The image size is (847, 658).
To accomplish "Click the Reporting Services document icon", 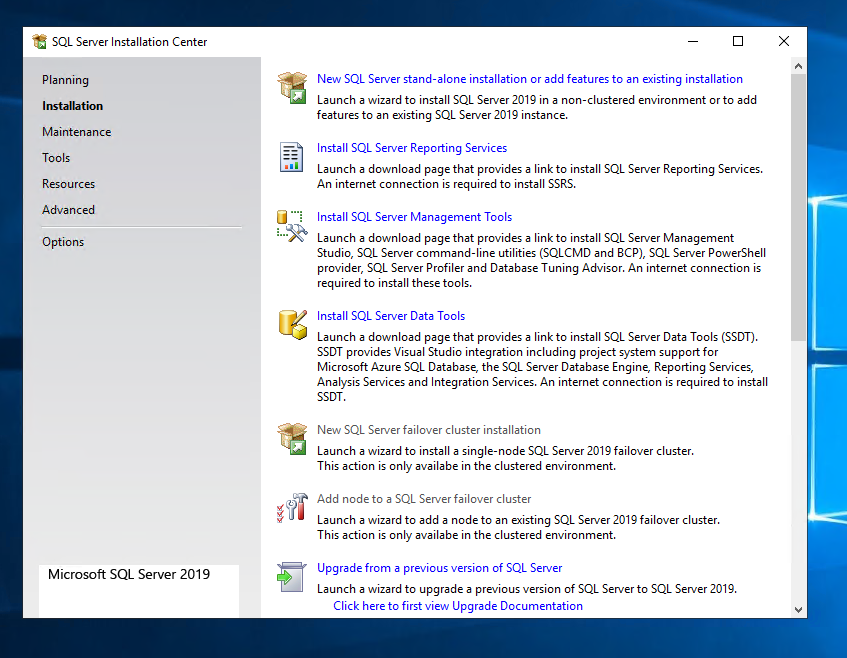I will 291,157.
